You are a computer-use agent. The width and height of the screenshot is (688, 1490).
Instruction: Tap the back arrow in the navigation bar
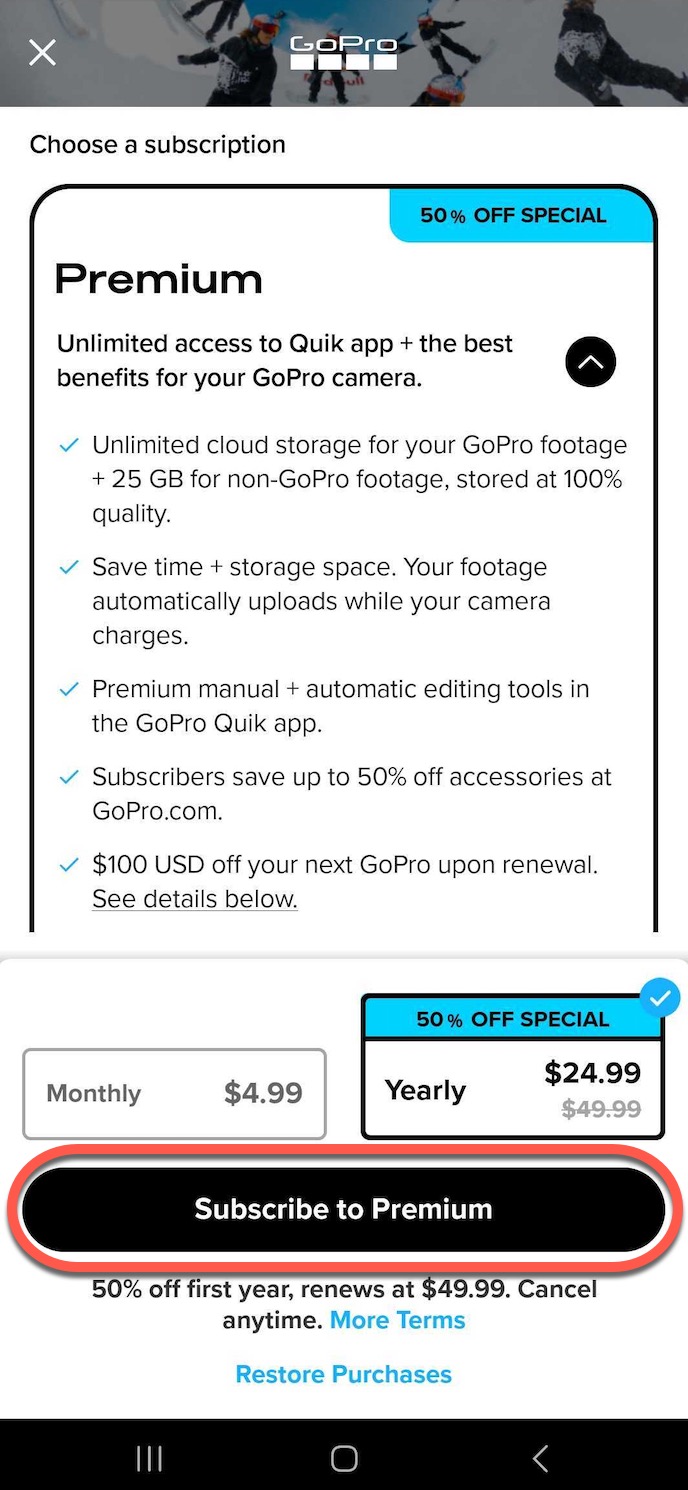[539, 1458]
